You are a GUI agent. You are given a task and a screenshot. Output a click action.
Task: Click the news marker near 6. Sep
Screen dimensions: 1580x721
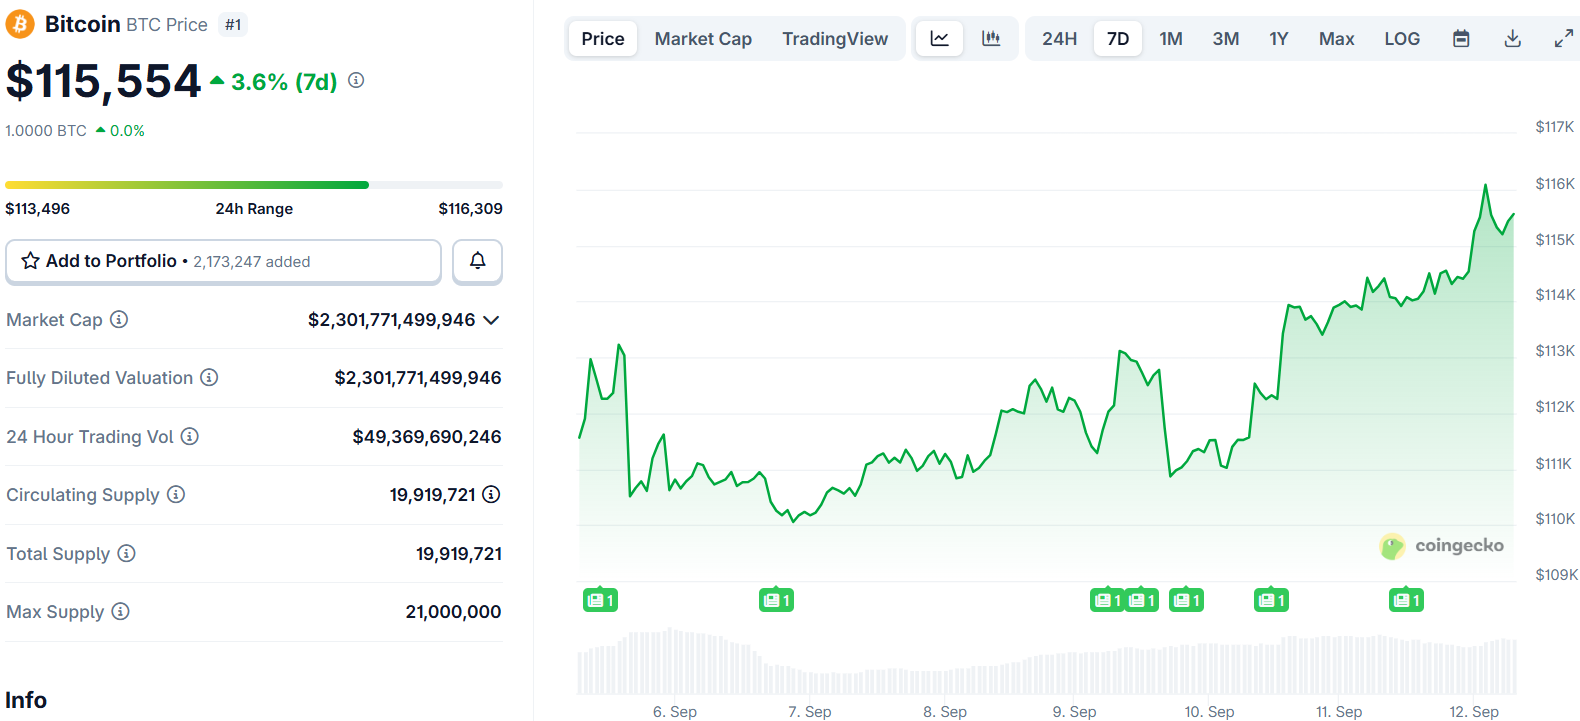click(x=601, y=600)
